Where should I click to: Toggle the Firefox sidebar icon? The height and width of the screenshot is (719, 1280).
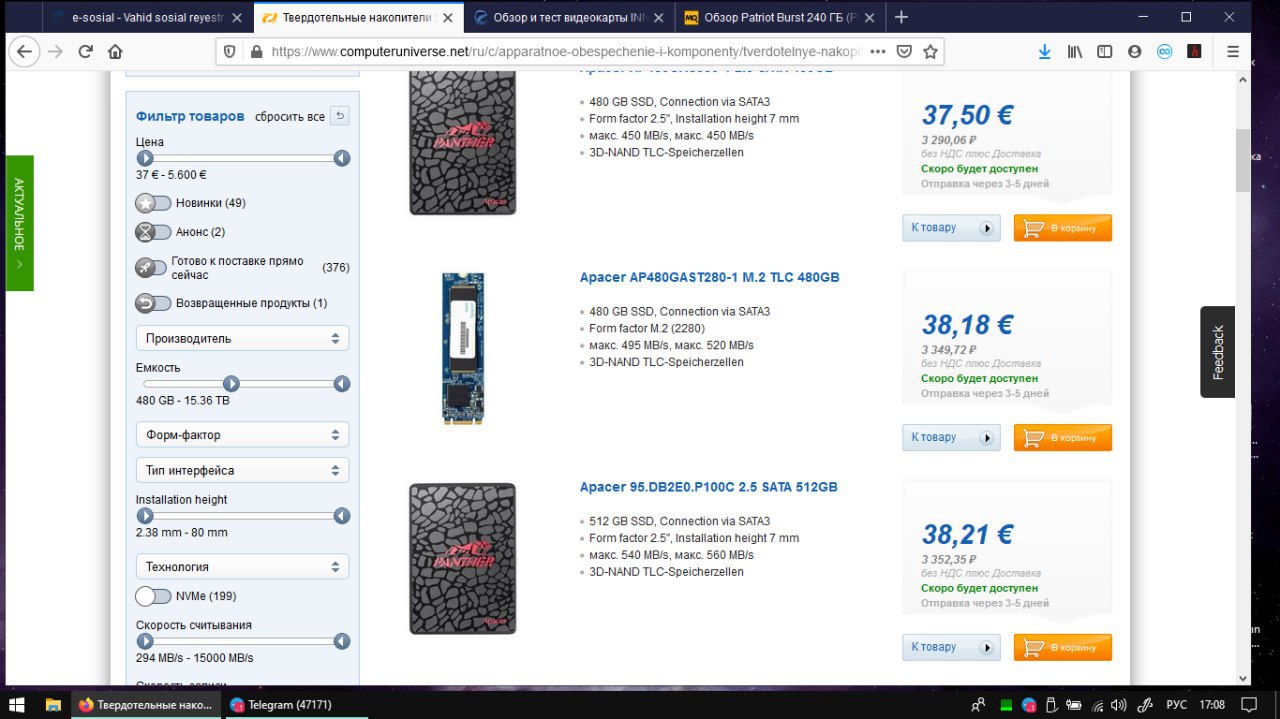click(1104, 52)
